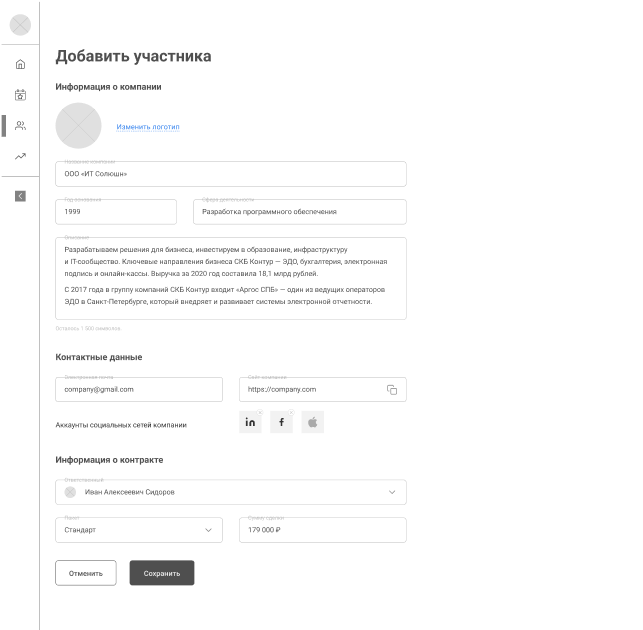Click the Apple social account icon
This screenshot has height=630, width=643.
coord(312,423)
